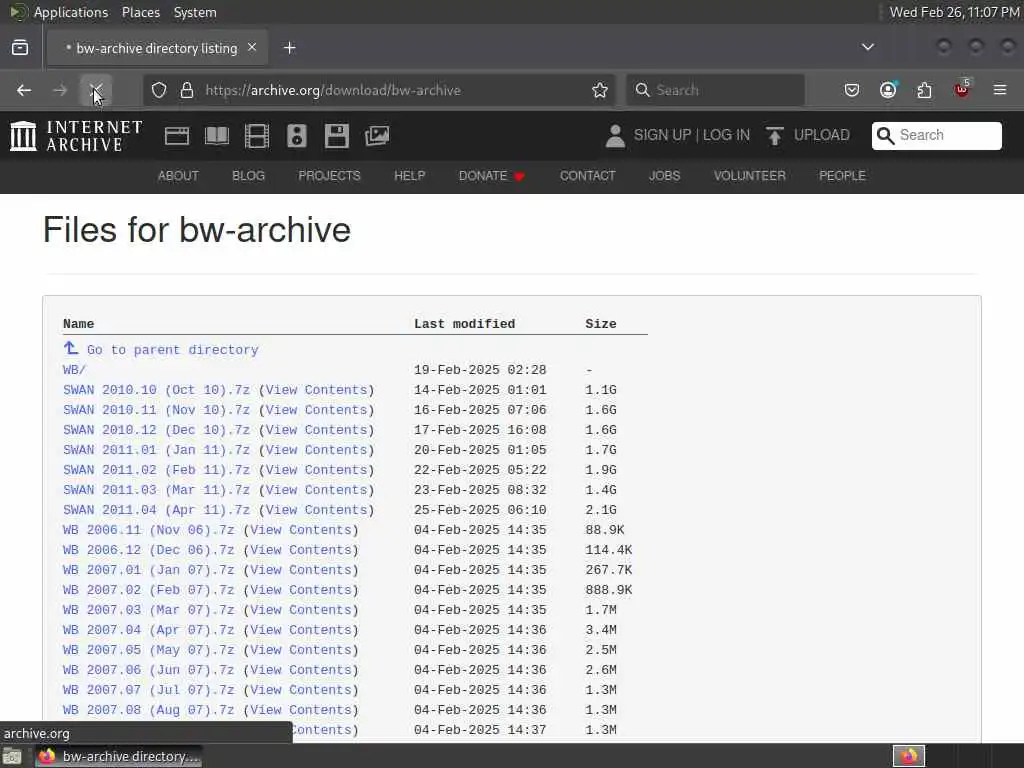Click the Last modified column header
1024x768 pixels.
pos(464,324)
